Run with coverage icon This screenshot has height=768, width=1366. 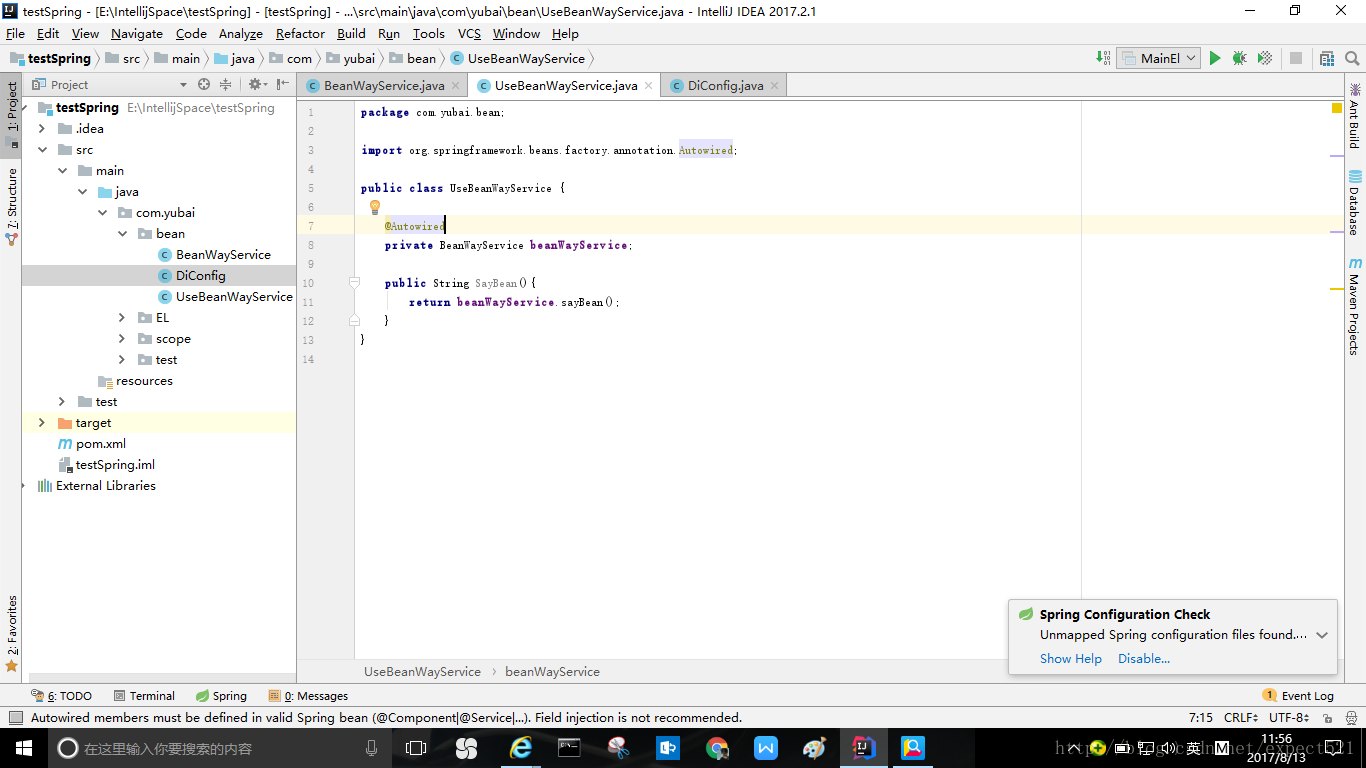pyautogui.click(x=1265, y=58)
